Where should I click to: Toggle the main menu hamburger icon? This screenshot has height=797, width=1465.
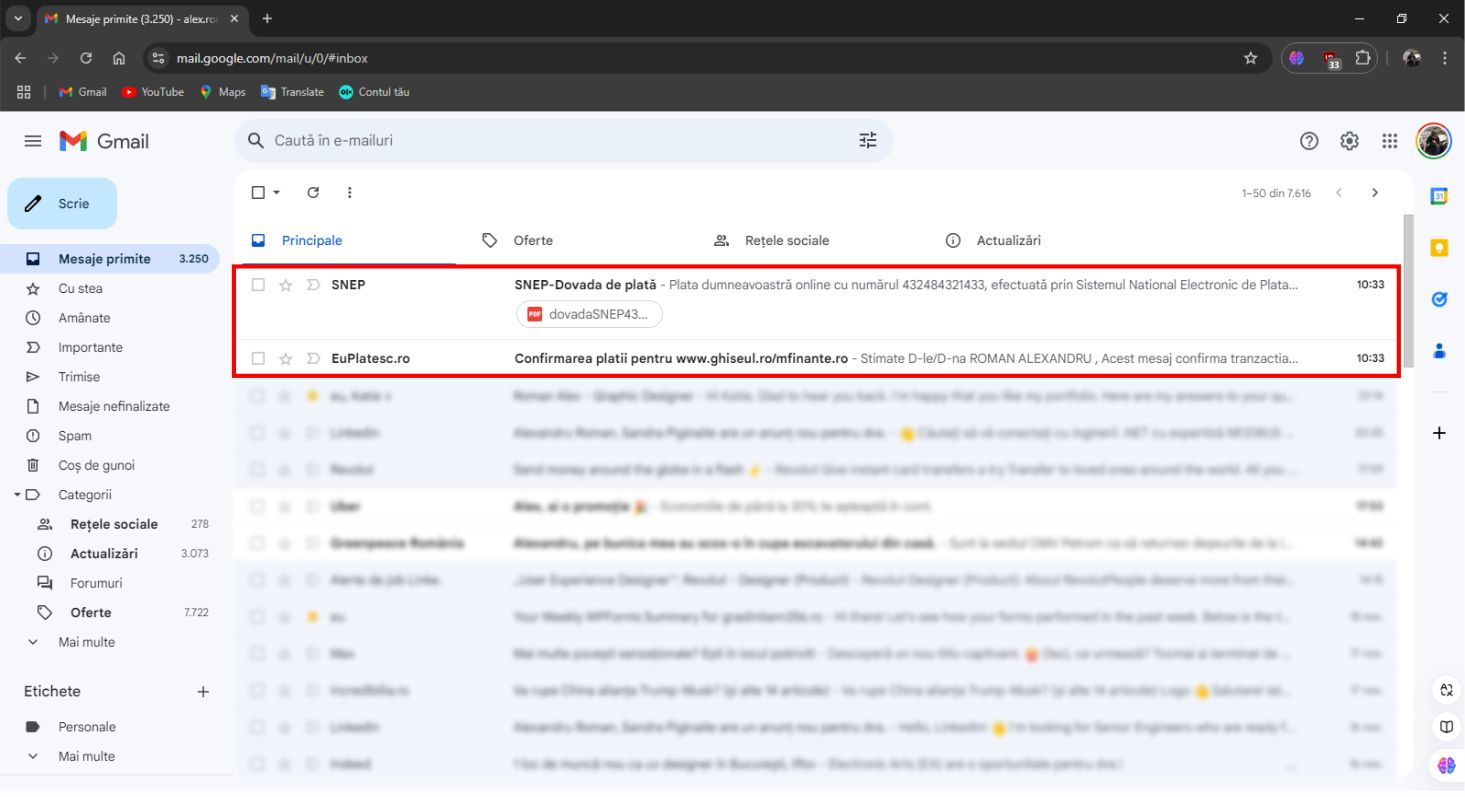pyautogui.click(x=33, y=142)
